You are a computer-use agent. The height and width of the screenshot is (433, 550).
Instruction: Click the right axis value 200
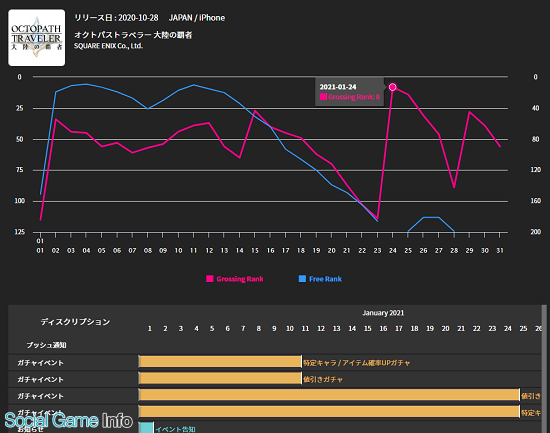[x=535, y=232]
